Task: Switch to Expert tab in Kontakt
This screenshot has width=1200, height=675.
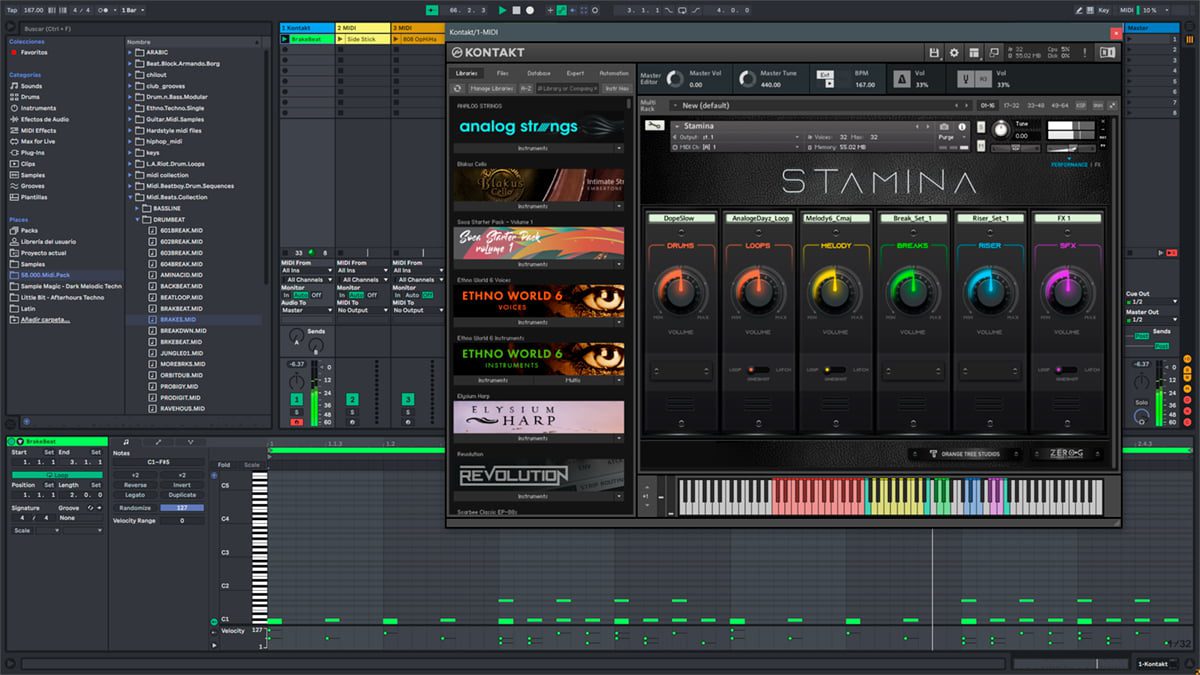Action: 575,73
